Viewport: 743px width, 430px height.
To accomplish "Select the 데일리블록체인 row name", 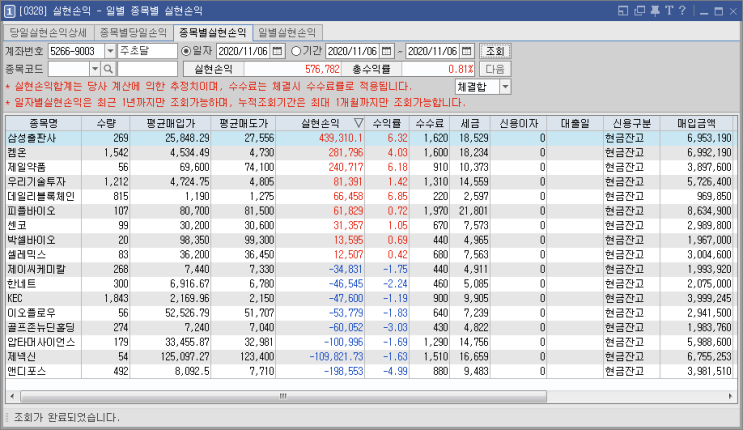I will point(41,196).
